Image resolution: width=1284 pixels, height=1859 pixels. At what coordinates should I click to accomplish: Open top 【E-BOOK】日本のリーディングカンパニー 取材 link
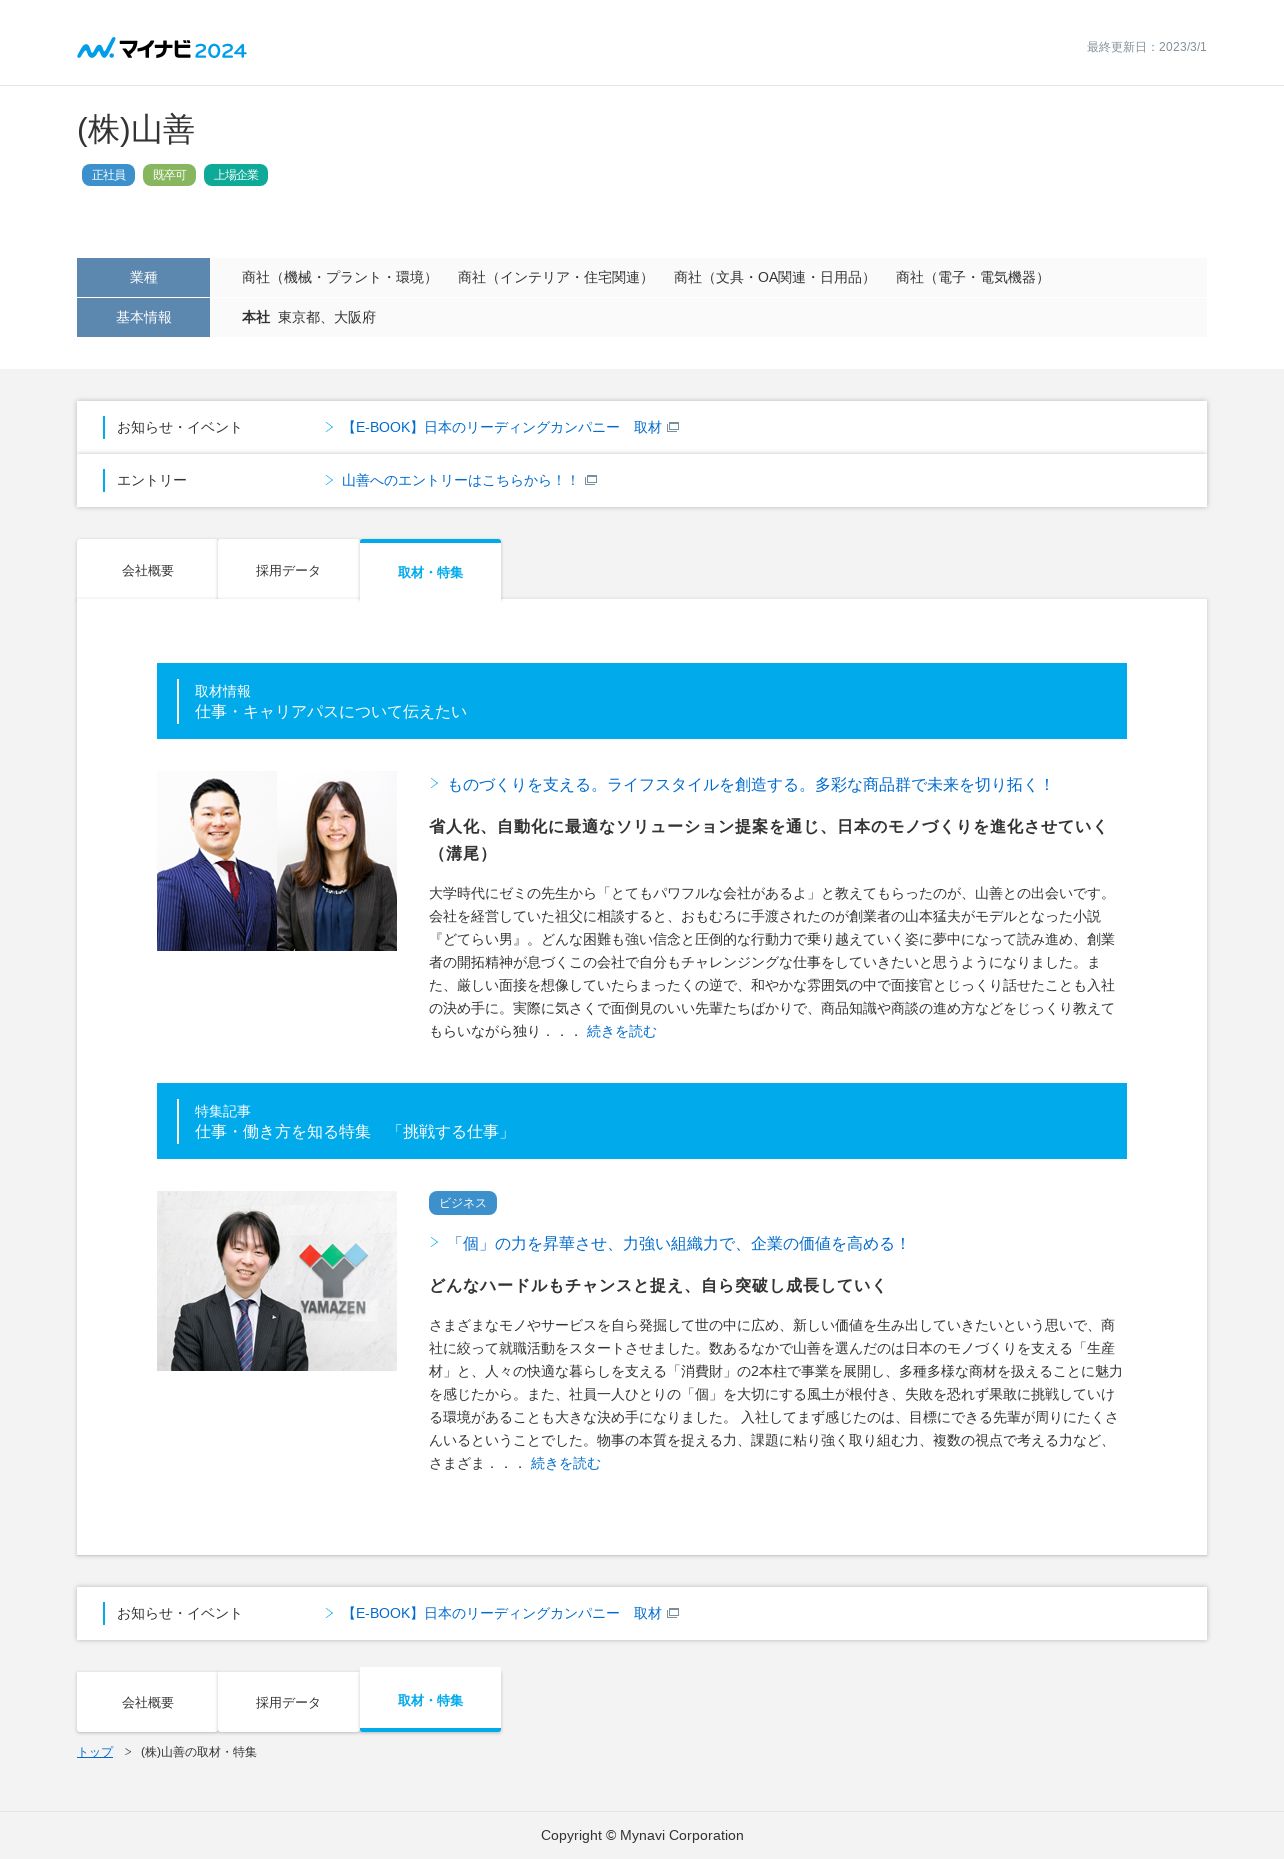pyautogui.click(x=502, y=427)
